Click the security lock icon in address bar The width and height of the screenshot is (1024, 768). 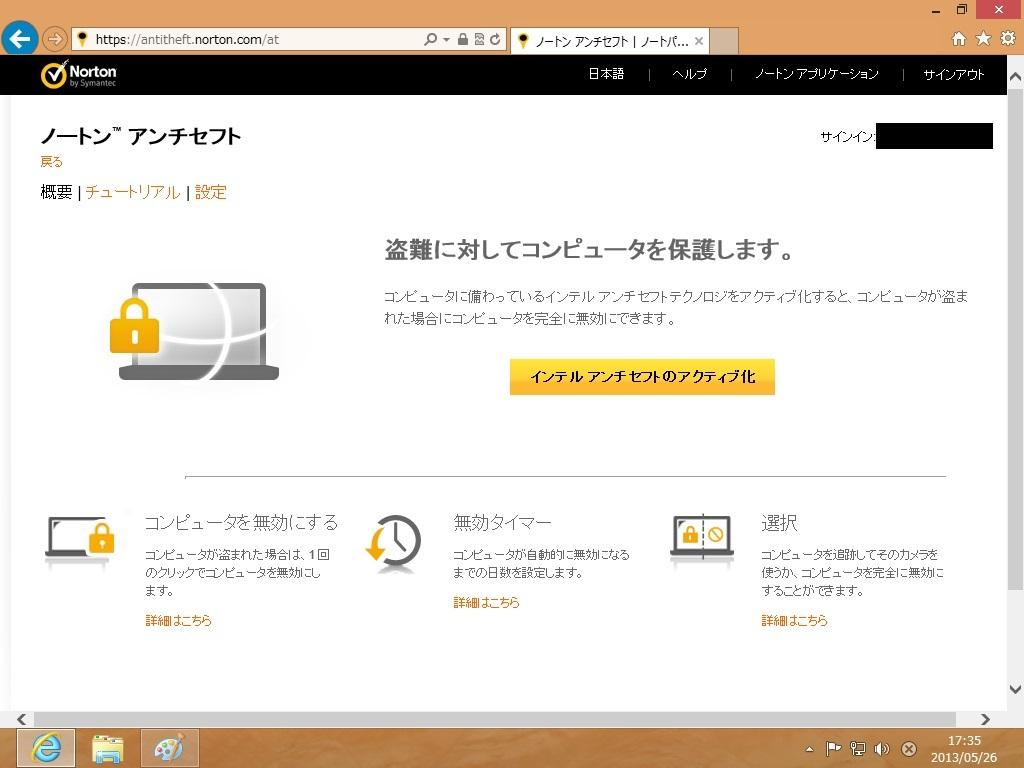click(x=462, y=40)
